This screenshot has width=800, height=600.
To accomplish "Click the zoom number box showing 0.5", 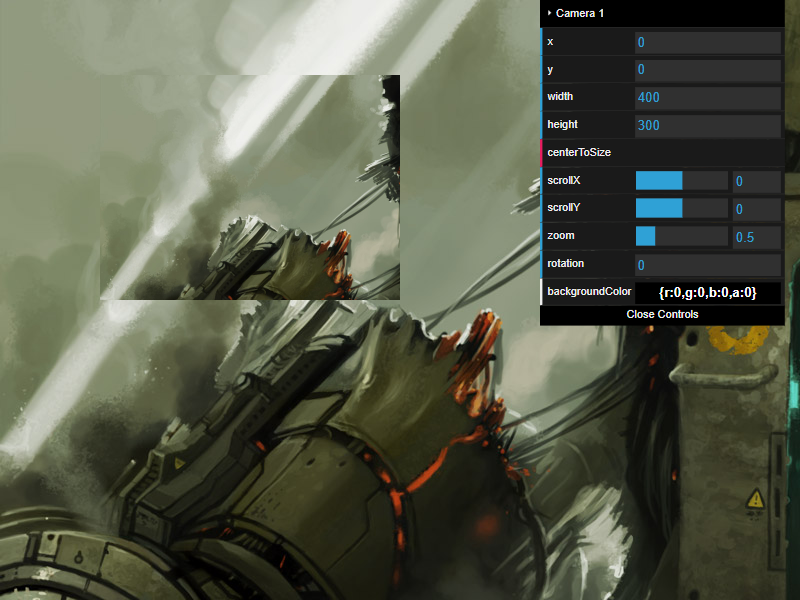I will [x=755, y=236].
